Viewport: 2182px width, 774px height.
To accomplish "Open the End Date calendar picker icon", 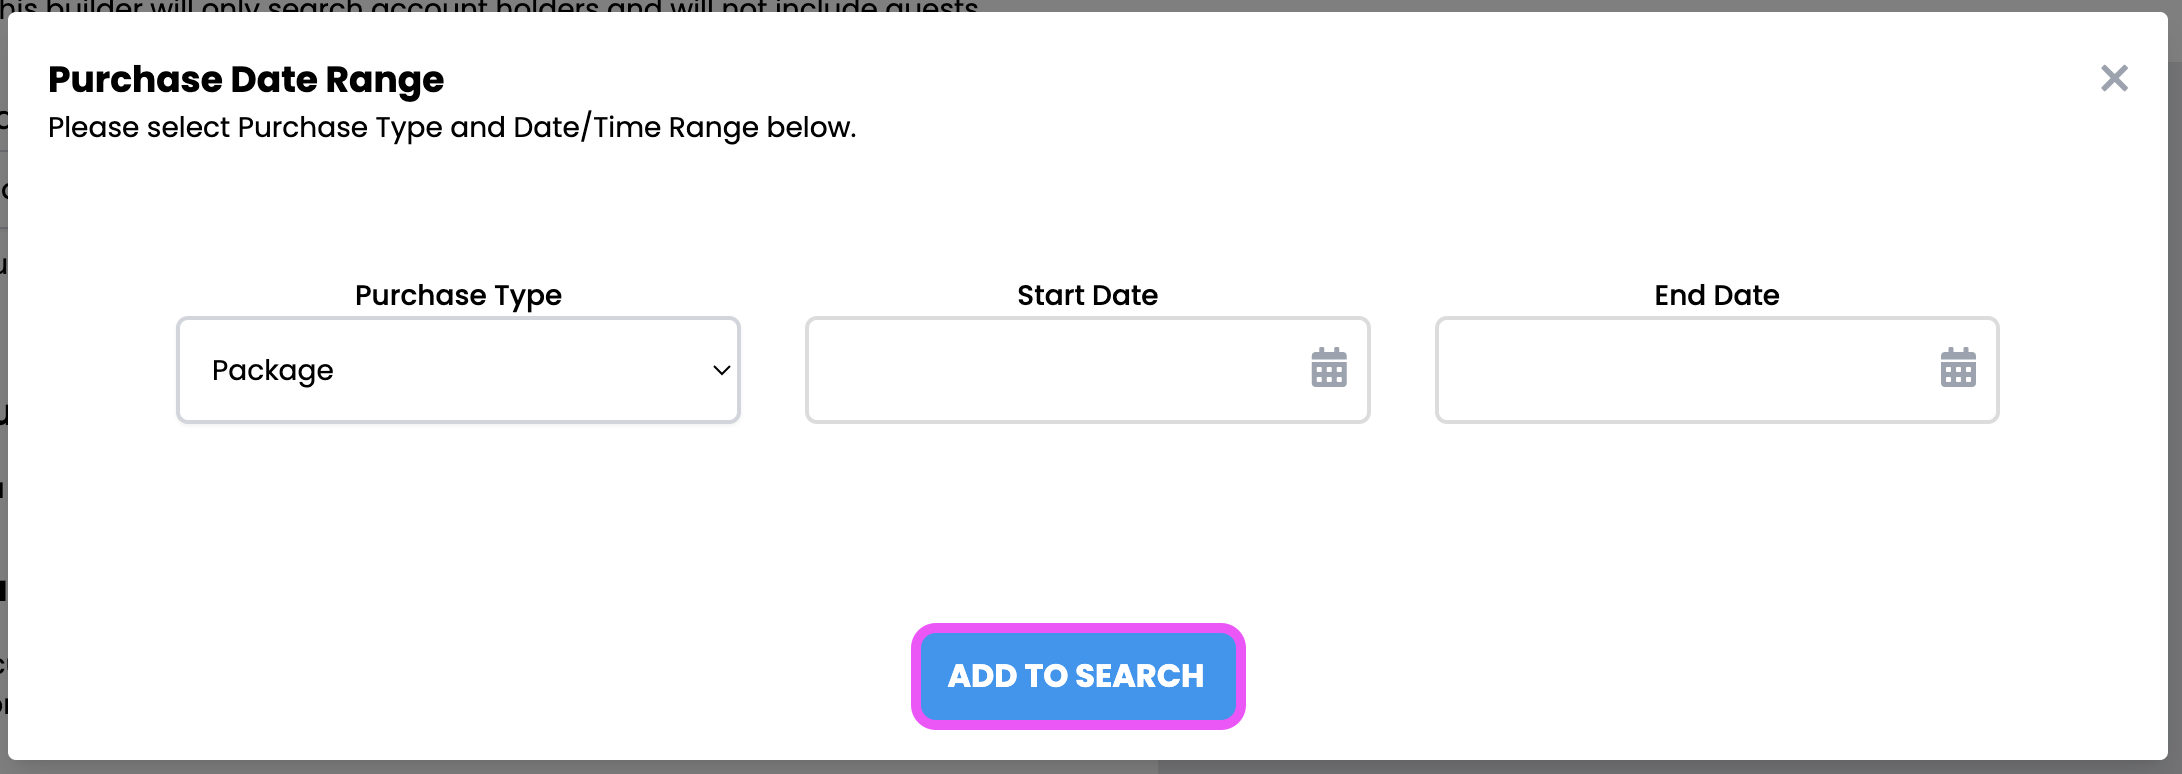I will pos(1957,368).
